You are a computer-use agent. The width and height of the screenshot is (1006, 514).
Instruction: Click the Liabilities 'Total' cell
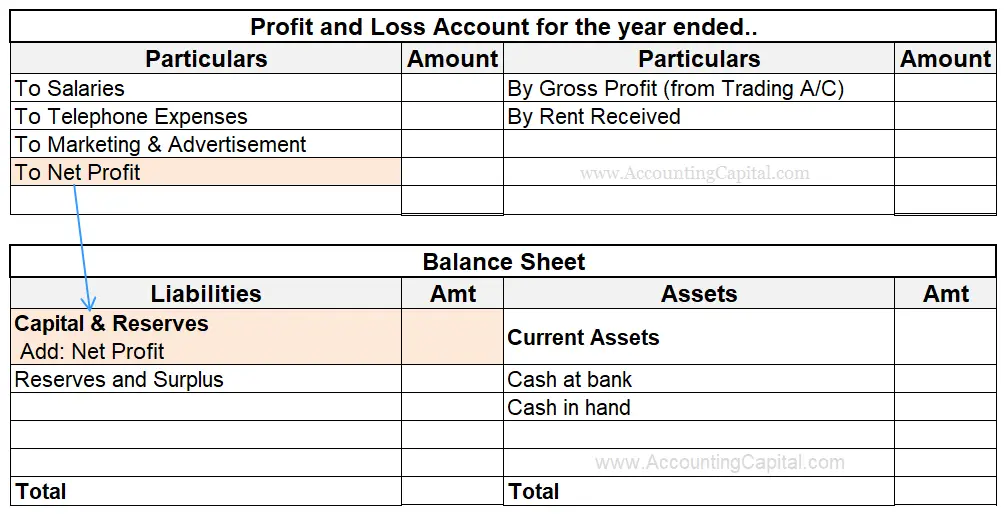pyautogui.click(x=41, y=492)
